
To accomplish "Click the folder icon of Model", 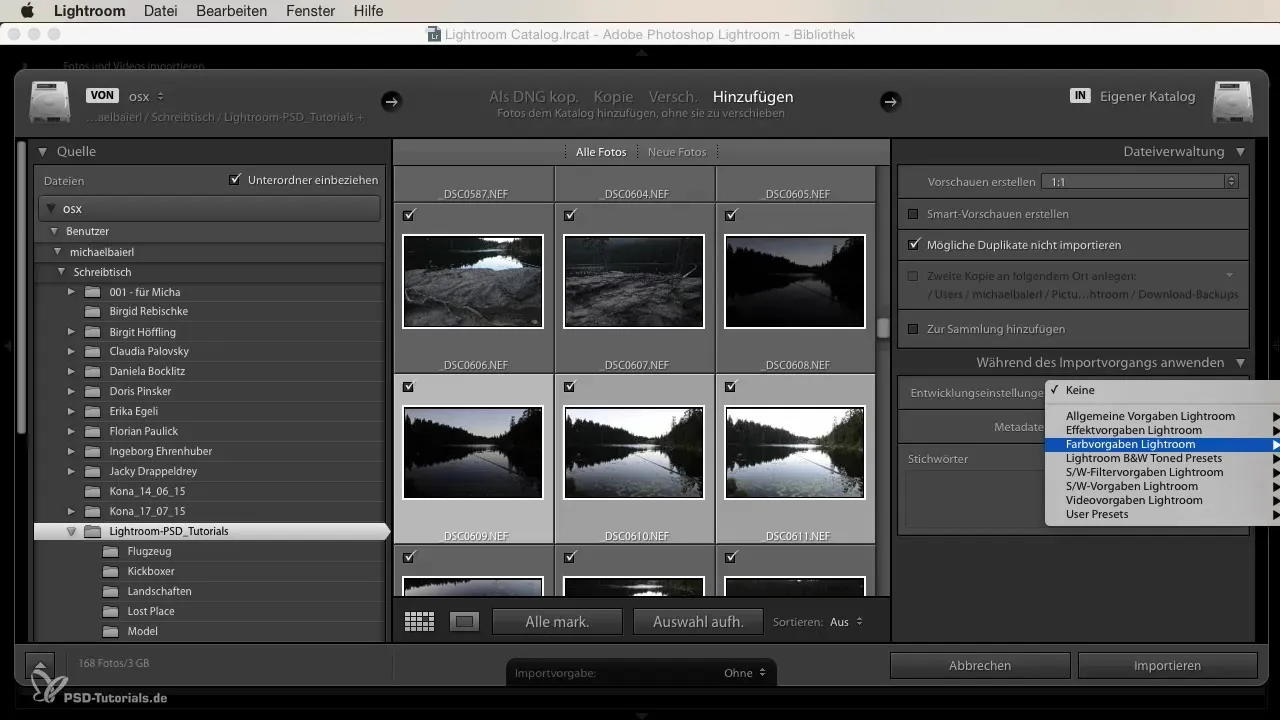I will [x=109, y=631].
